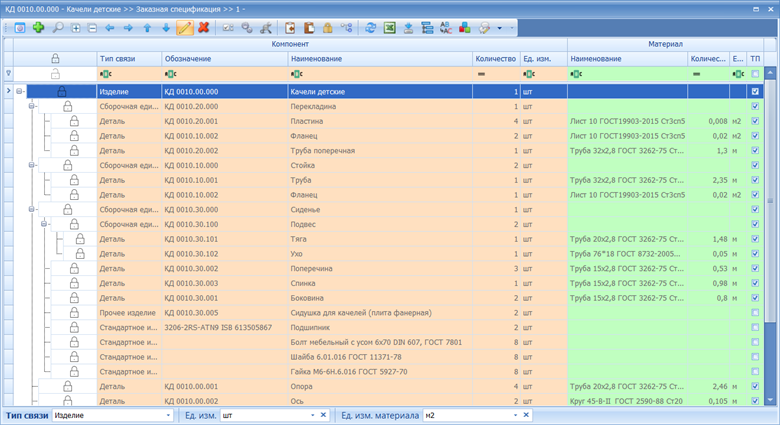The image size is (780, 425).
Task: Click the ТП column header
Action: point(755,59)
